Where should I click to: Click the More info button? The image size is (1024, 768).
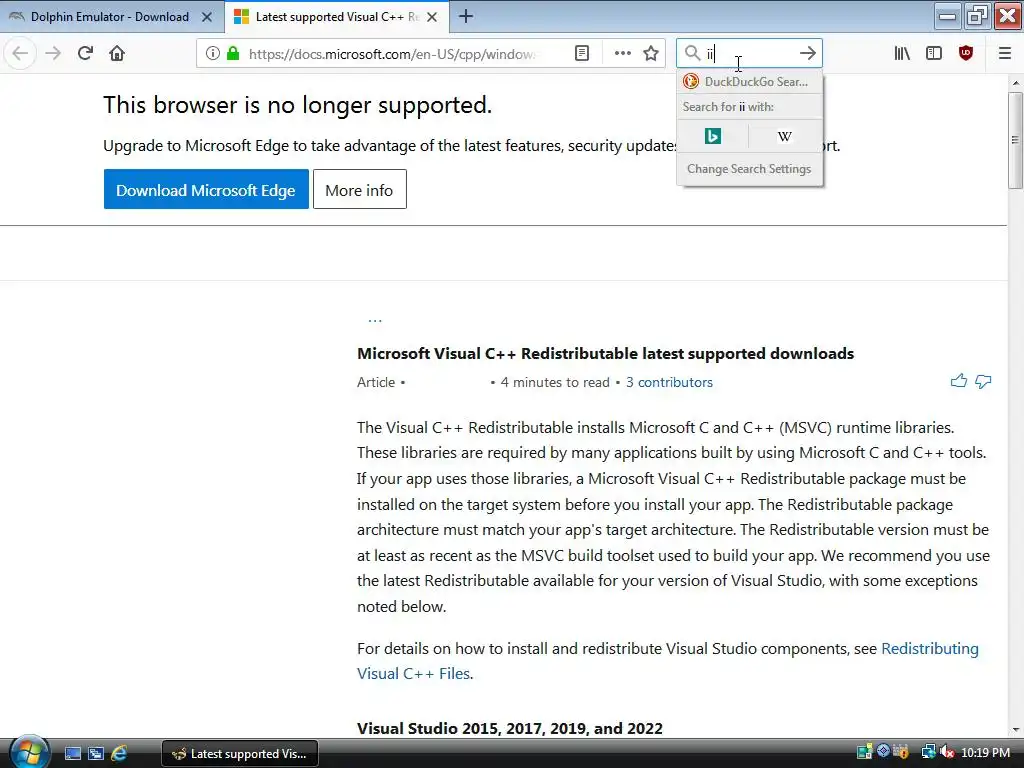359,189
